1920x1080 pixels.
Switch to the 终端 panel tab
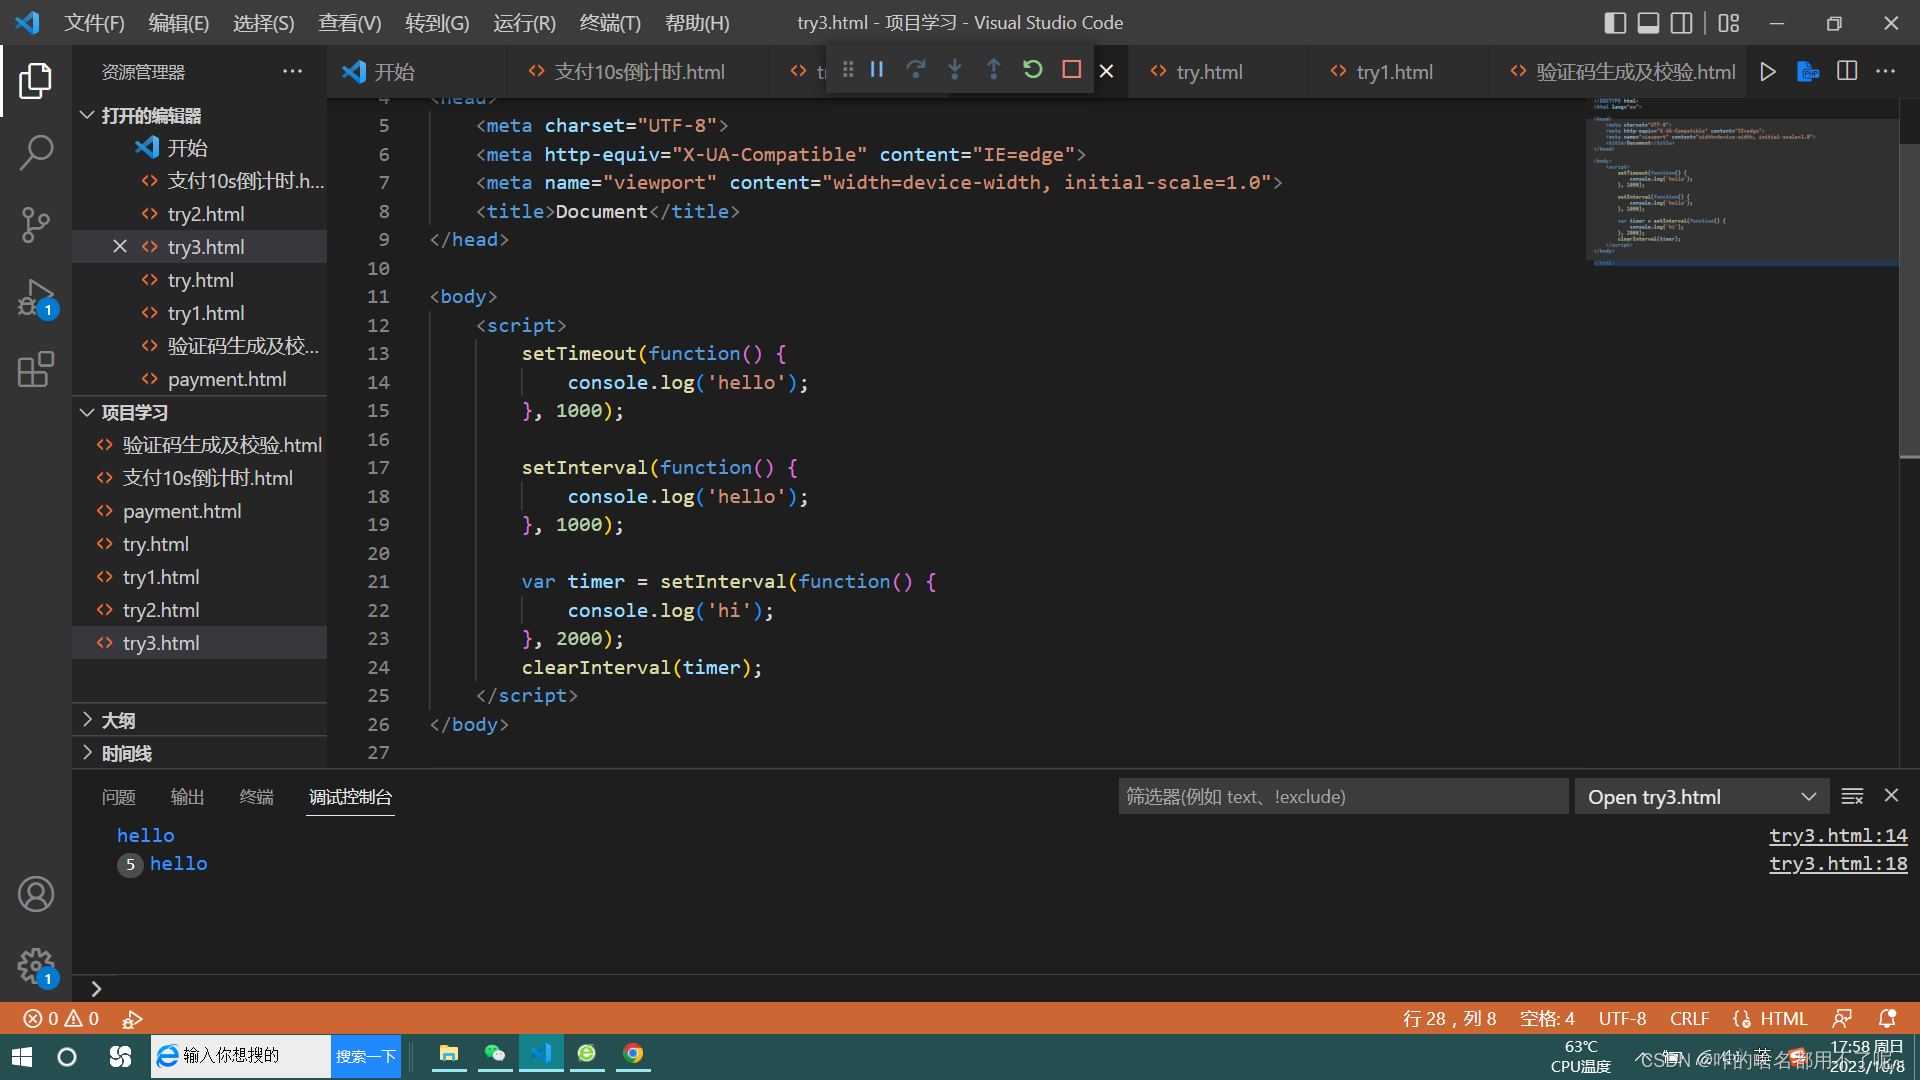256,797
